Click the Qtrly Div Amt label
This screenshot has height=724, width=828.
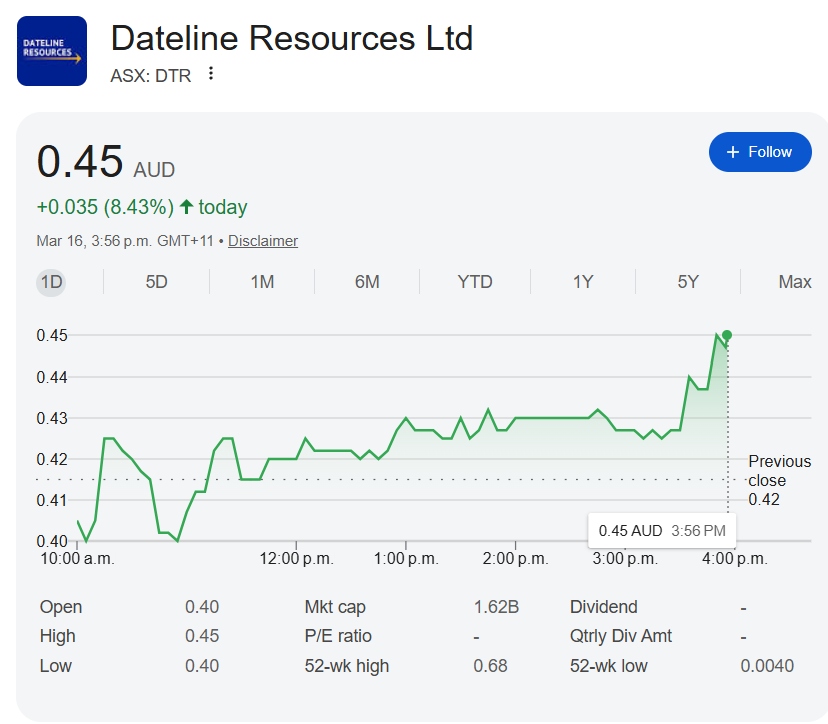coord(620,636)
